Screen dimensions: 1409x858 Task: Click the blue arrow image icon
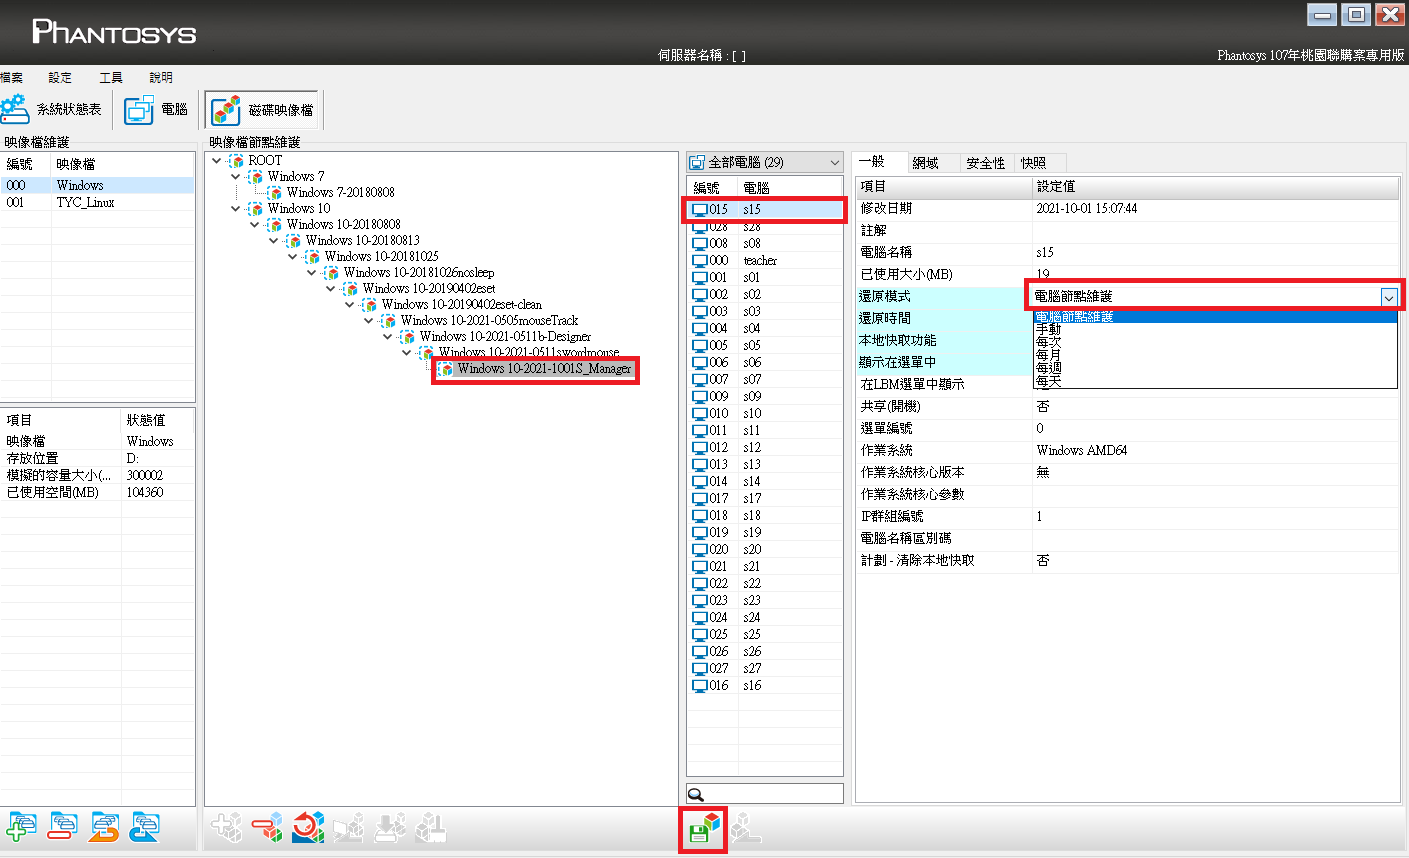[146, 827]
